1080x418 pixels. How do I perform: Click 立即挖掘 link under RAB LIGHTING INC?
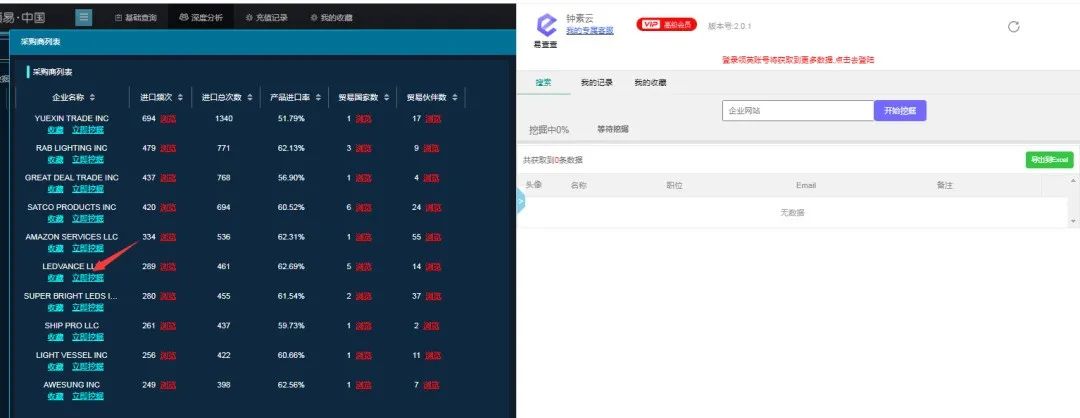coord(87,159)
